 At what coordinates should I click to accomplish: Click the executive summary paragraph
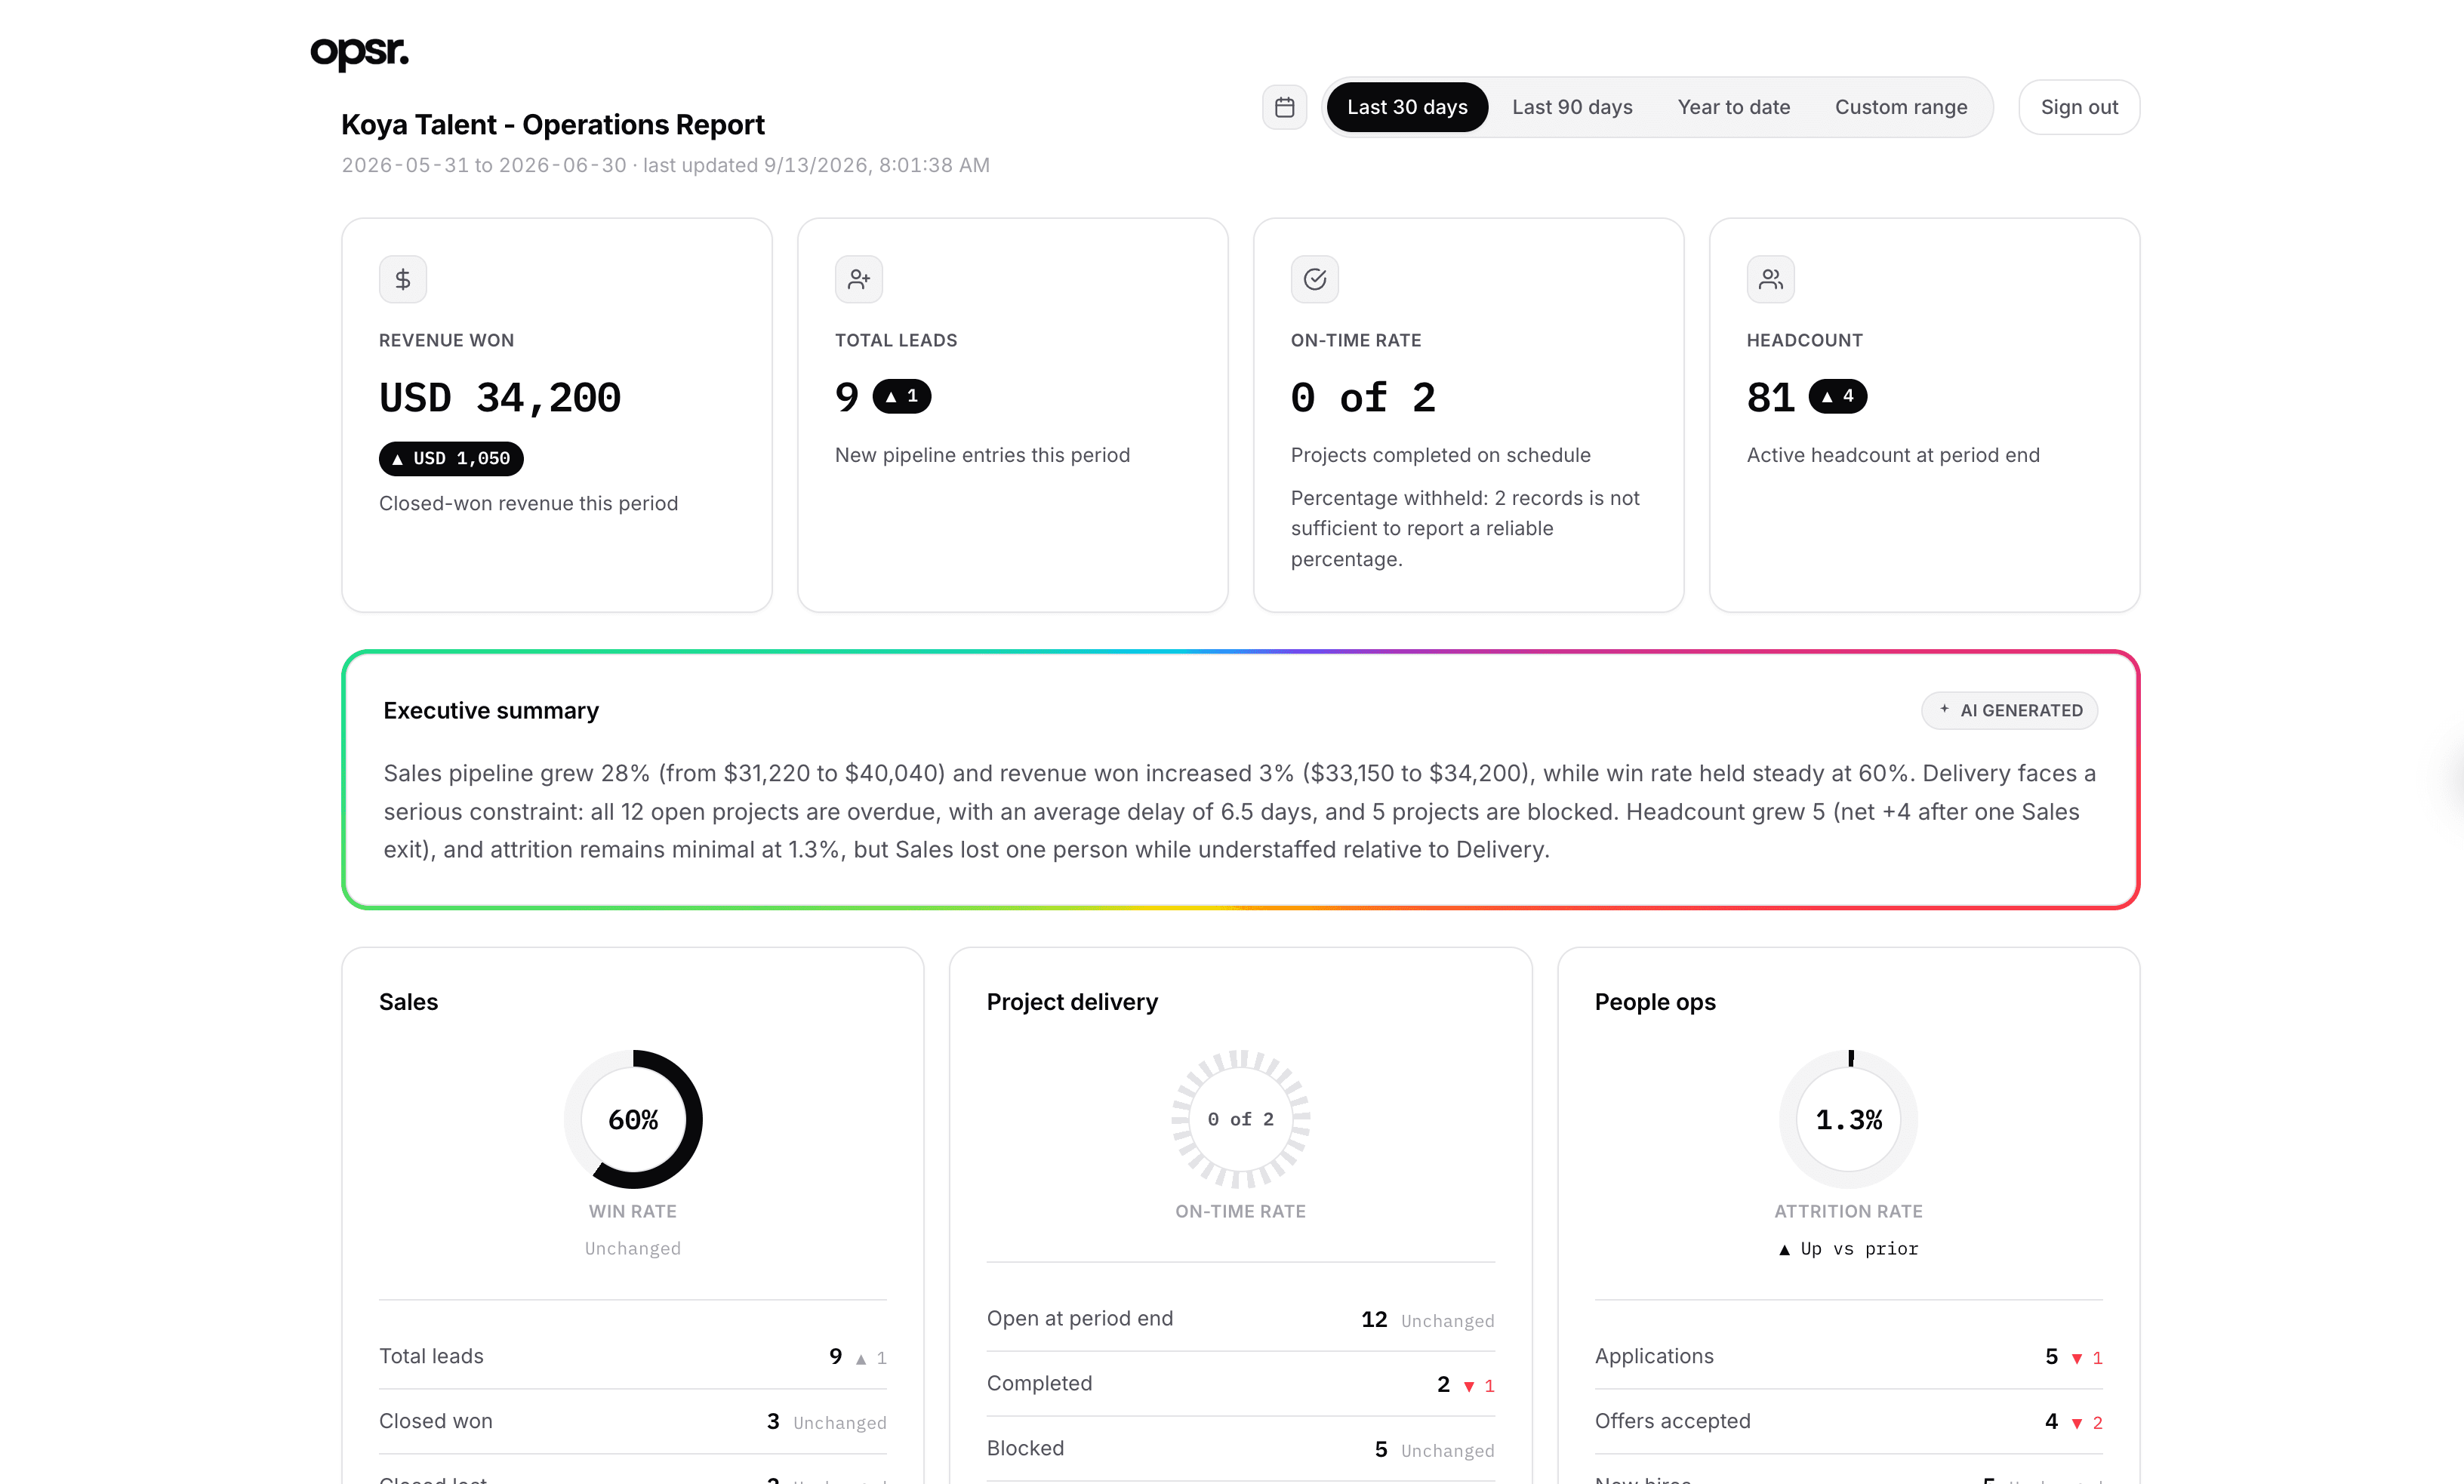[x=1240, y=811]
